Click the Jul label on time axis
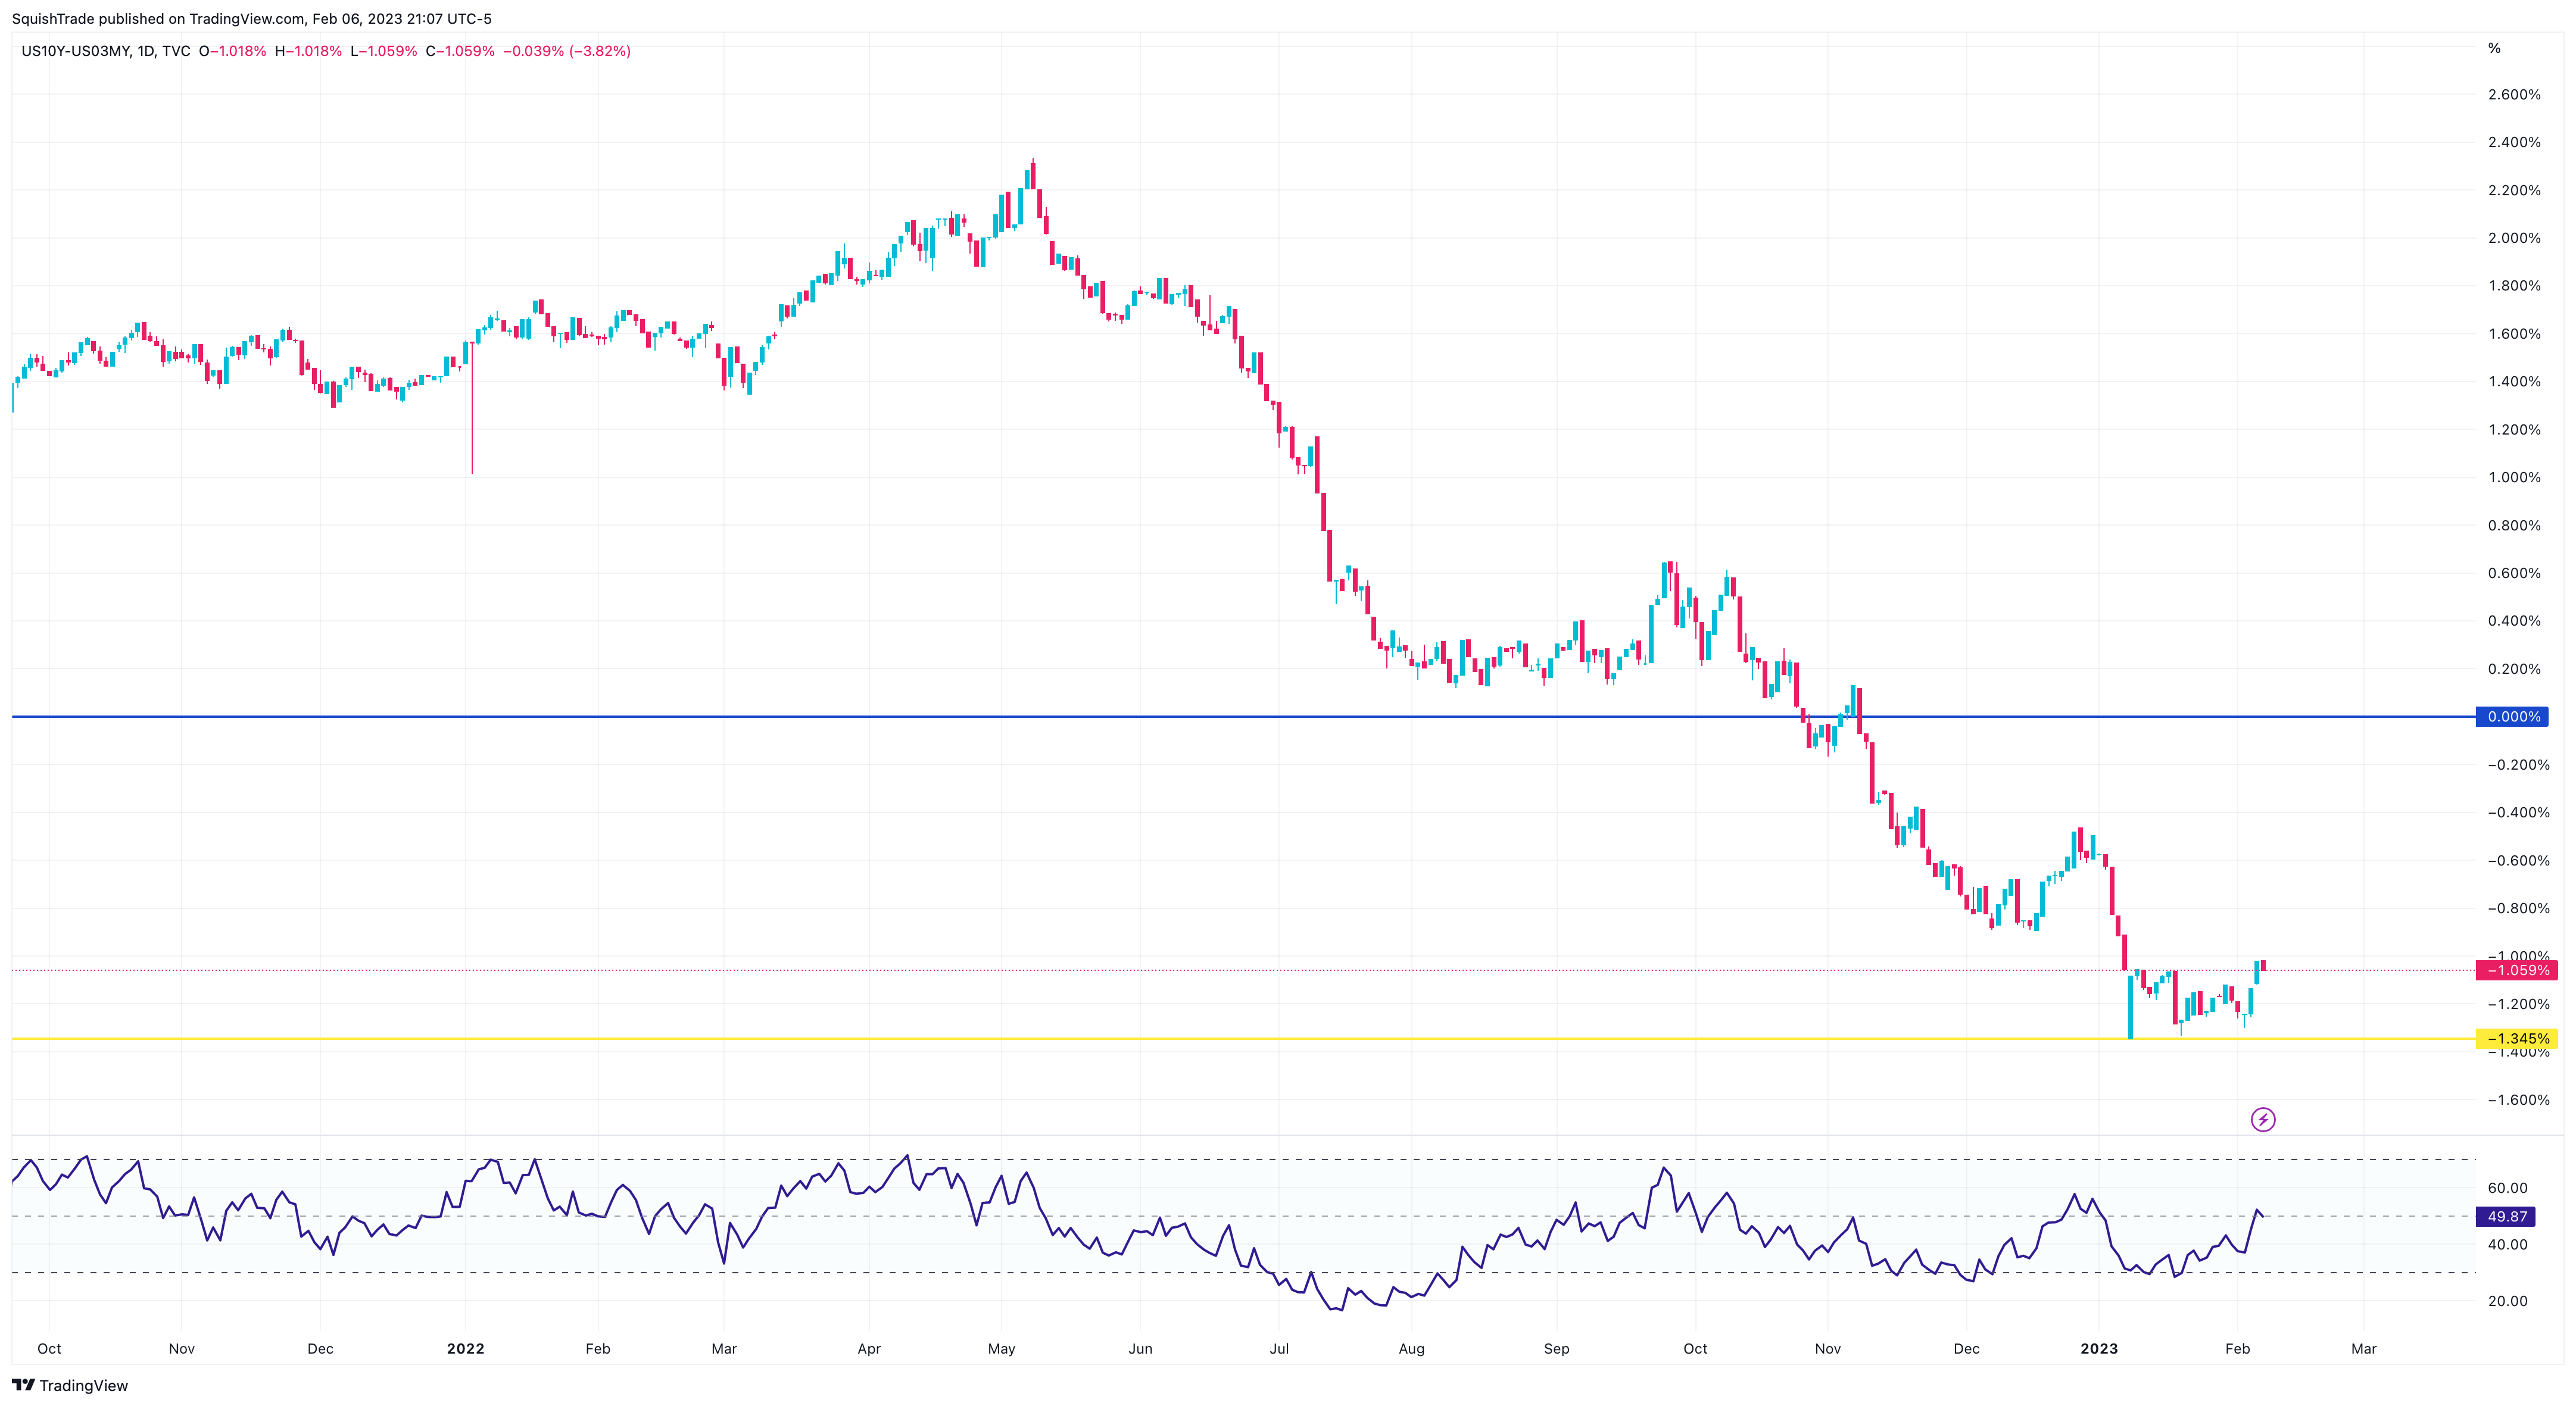This screenshot has width=2576, height=1406. click(1279, 1348)
